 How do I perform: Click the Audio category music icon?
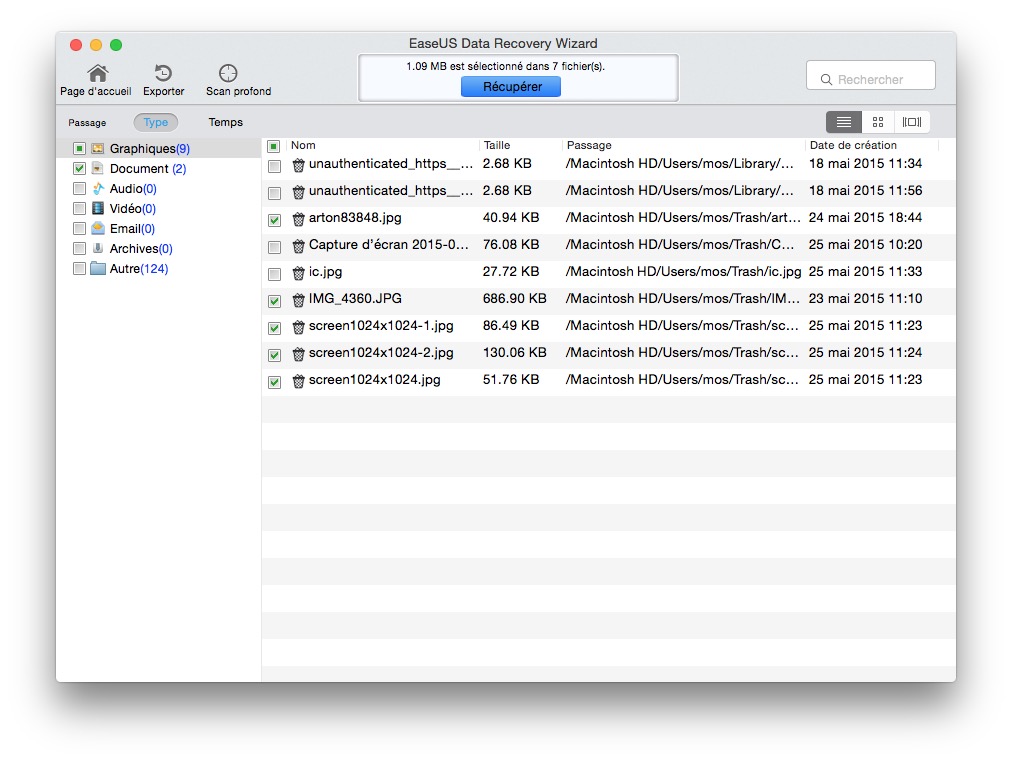point(97,188)
